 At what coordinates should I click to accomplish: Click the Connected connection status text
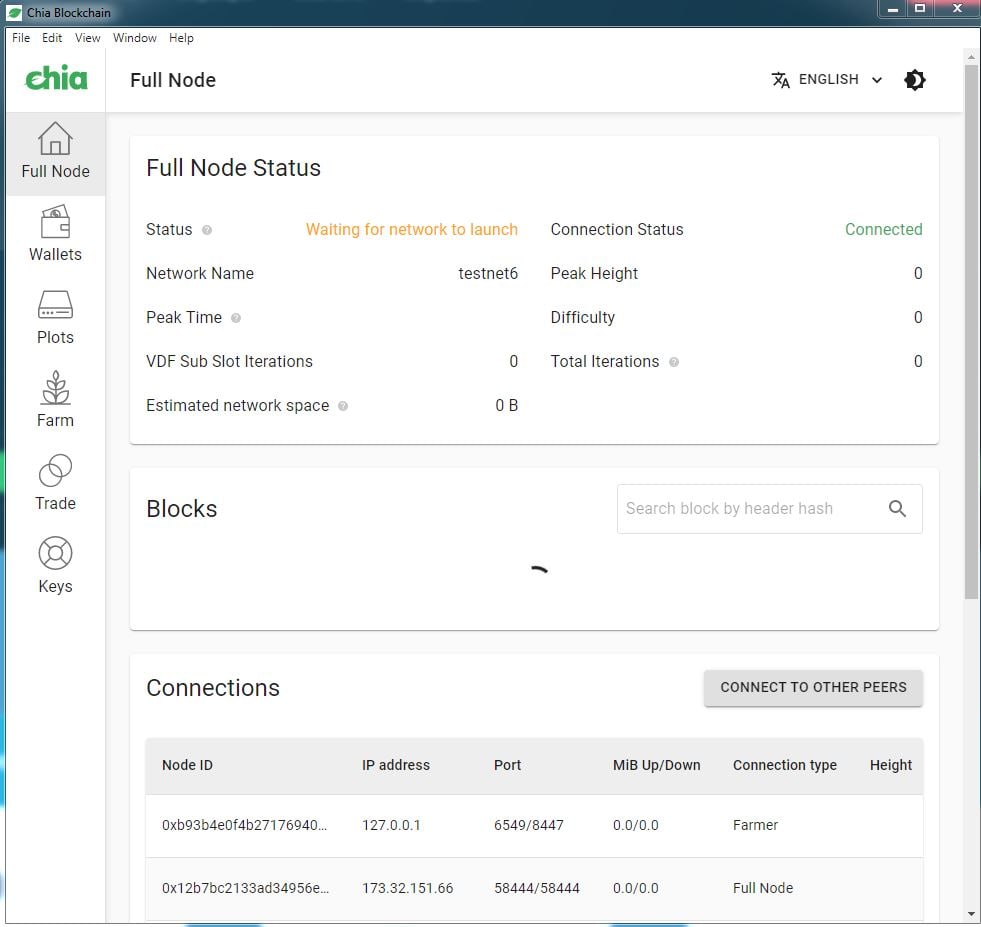883,230
